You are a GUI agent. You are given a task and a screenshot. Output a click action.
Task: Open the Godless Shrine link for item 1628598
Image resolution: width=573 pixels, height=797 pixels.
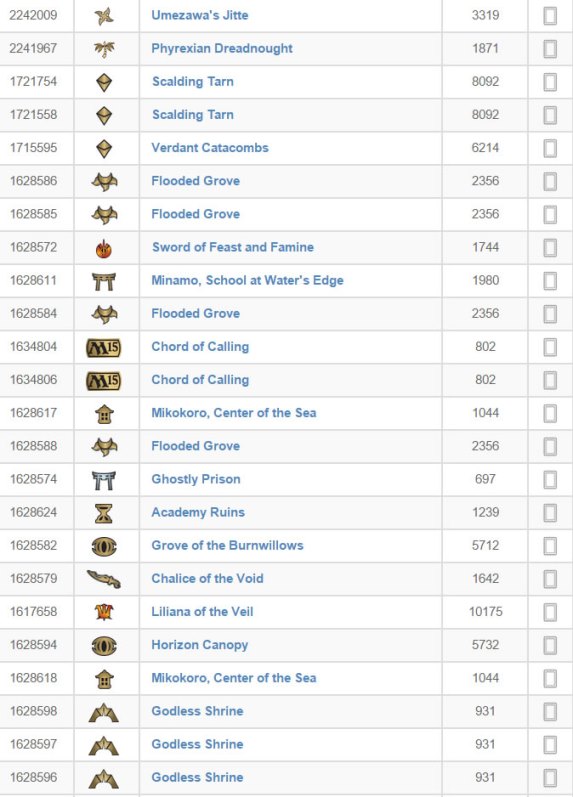197,711
